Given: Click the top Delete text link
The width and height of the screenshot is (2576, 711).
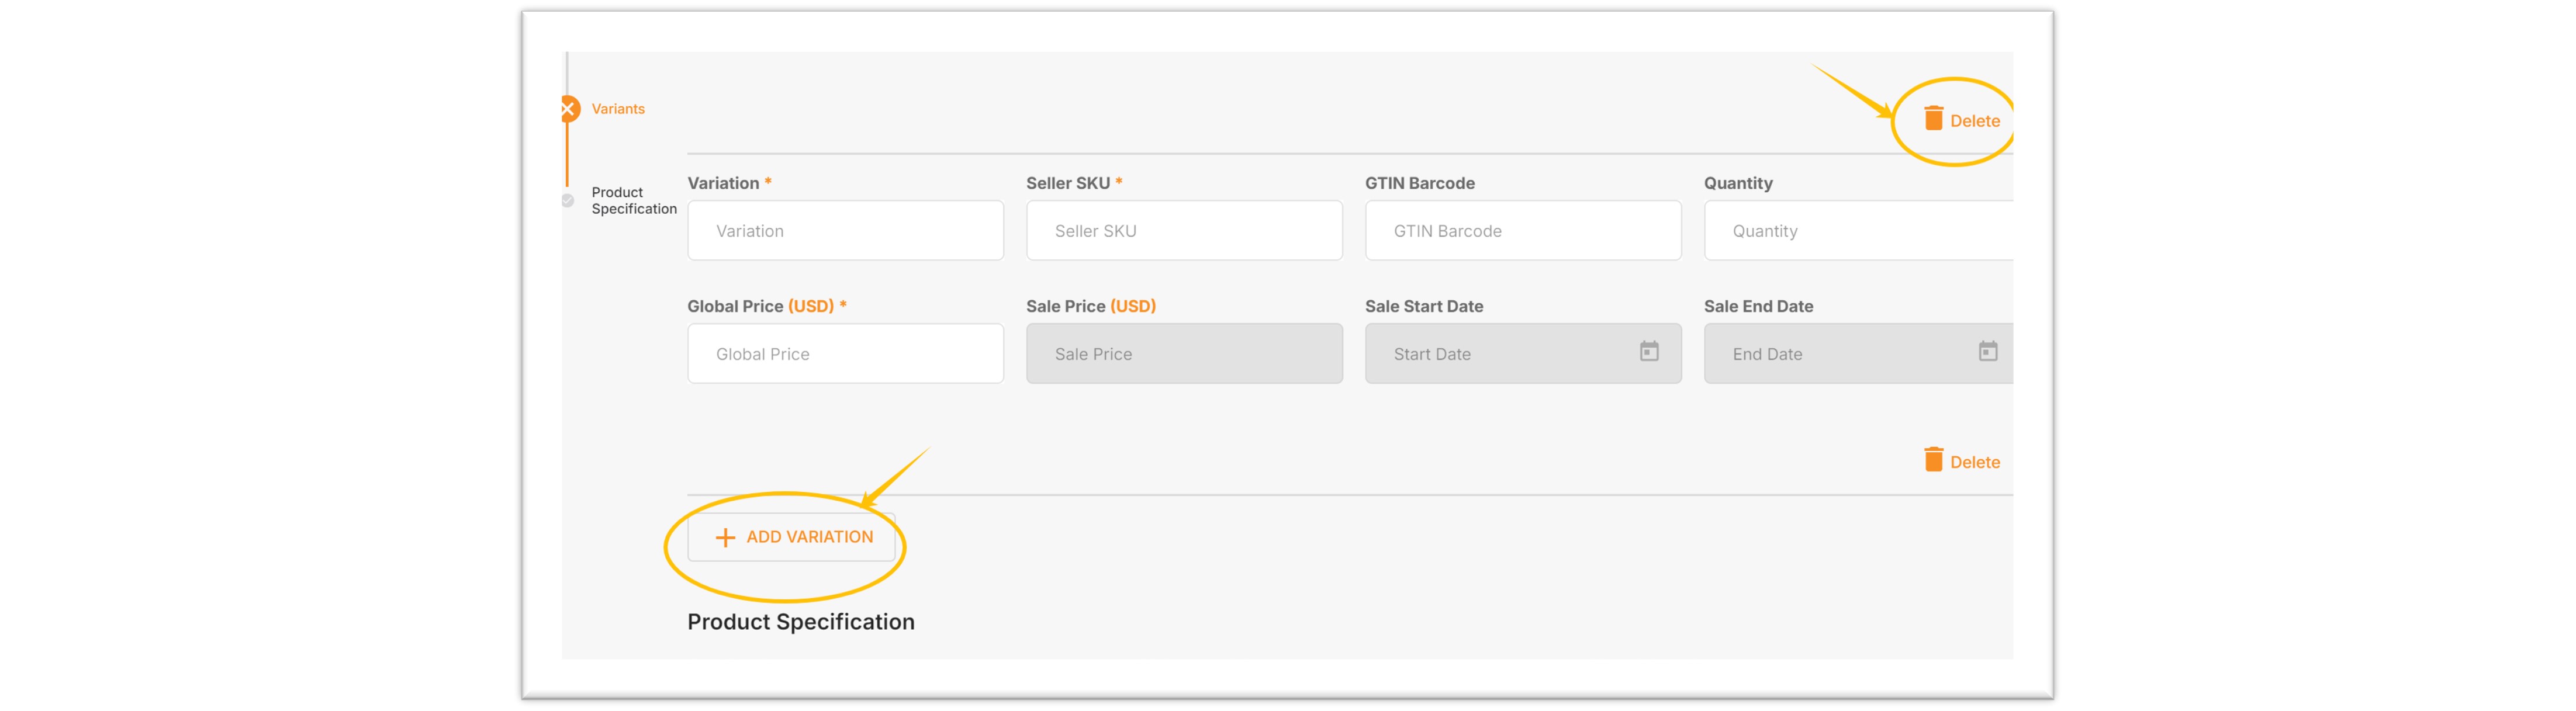Looking at the screenshot, I should [1974, 121].
